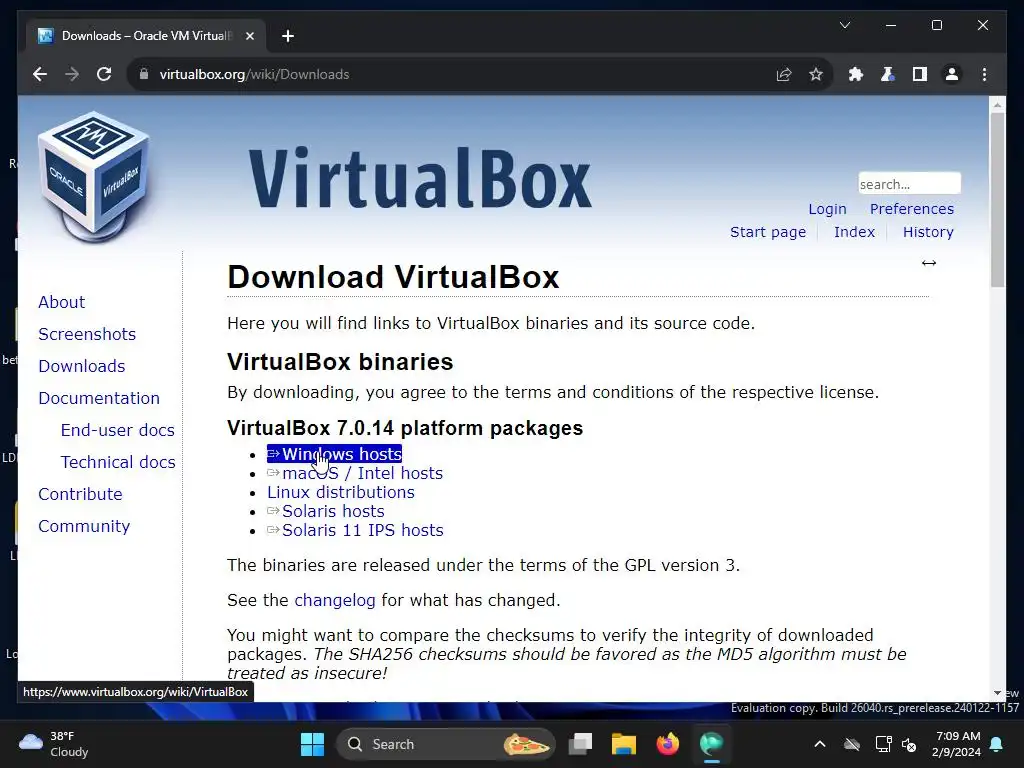Click the share page icon

(x=784, y=74)
